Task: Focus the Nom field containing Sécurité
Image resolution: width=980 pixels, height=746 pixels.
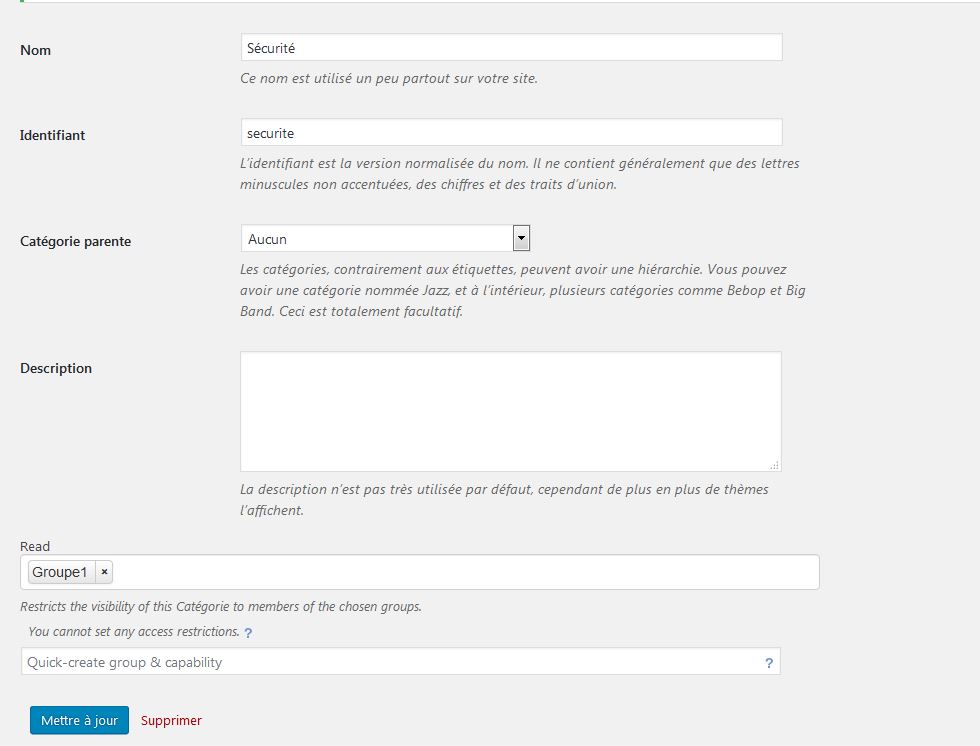Action: [510, 48]
